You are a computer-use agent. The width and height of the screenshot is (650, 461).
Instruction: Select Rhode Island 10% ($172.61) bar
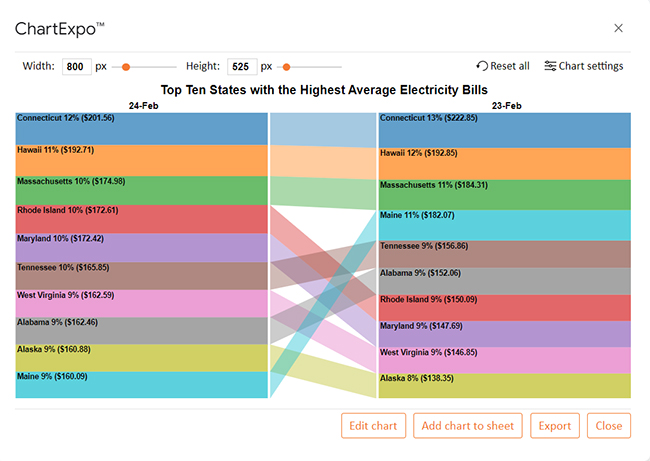(x=142, y=219)
